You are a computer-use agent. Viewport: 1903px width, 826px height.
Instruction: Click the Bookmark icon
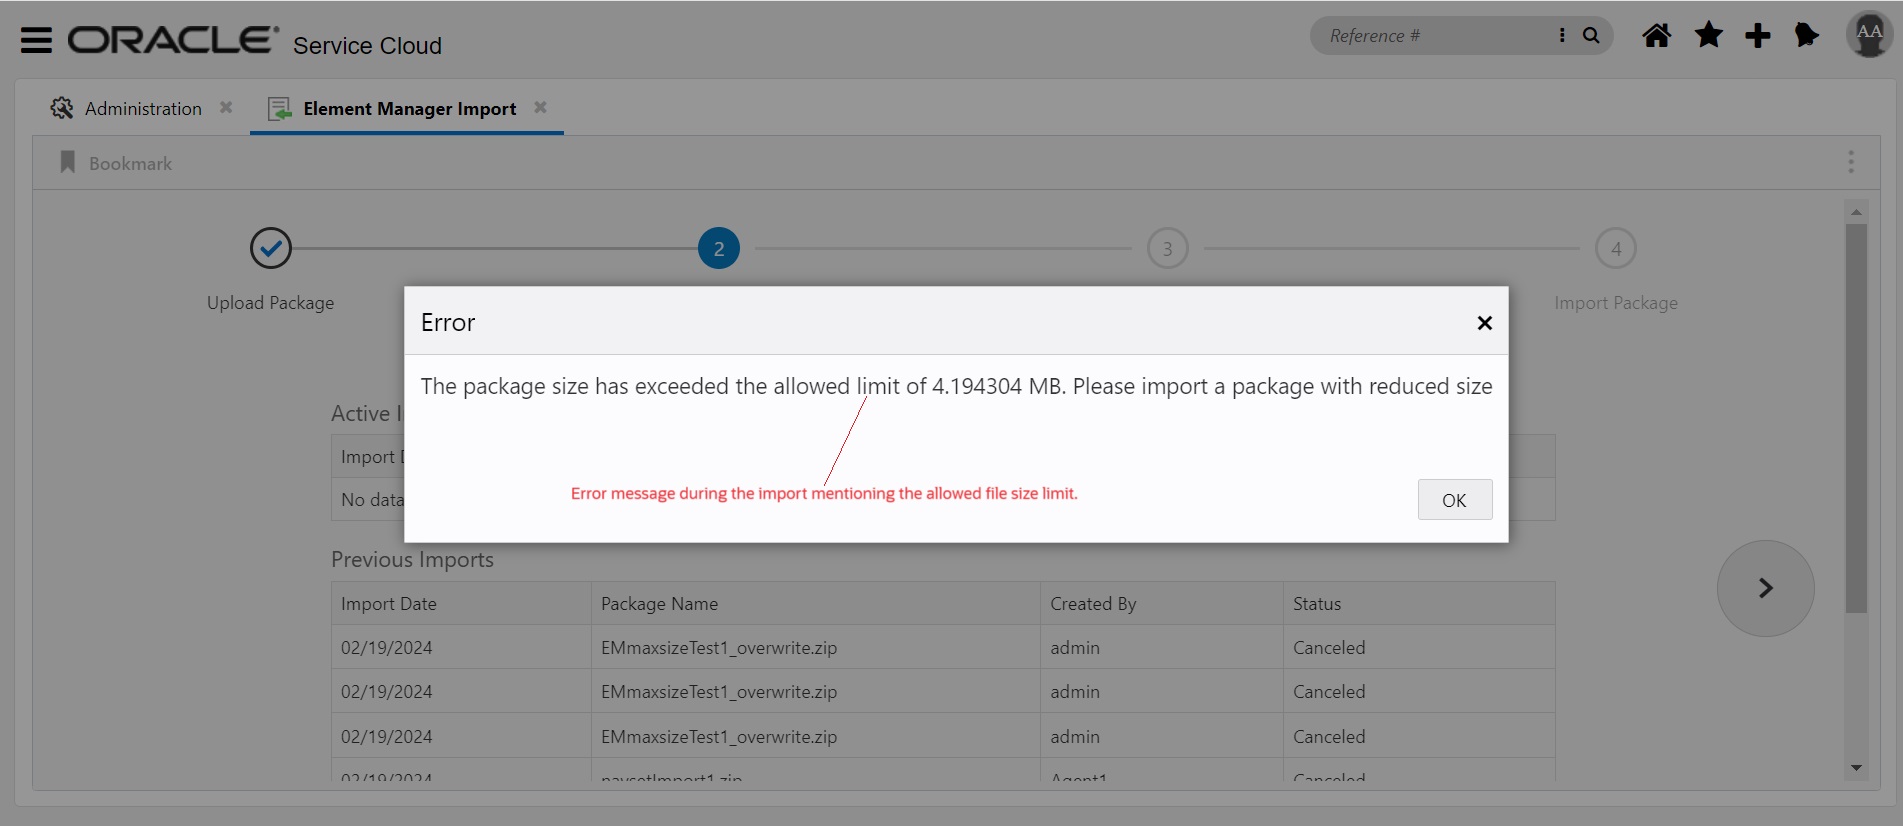point(67,162)
